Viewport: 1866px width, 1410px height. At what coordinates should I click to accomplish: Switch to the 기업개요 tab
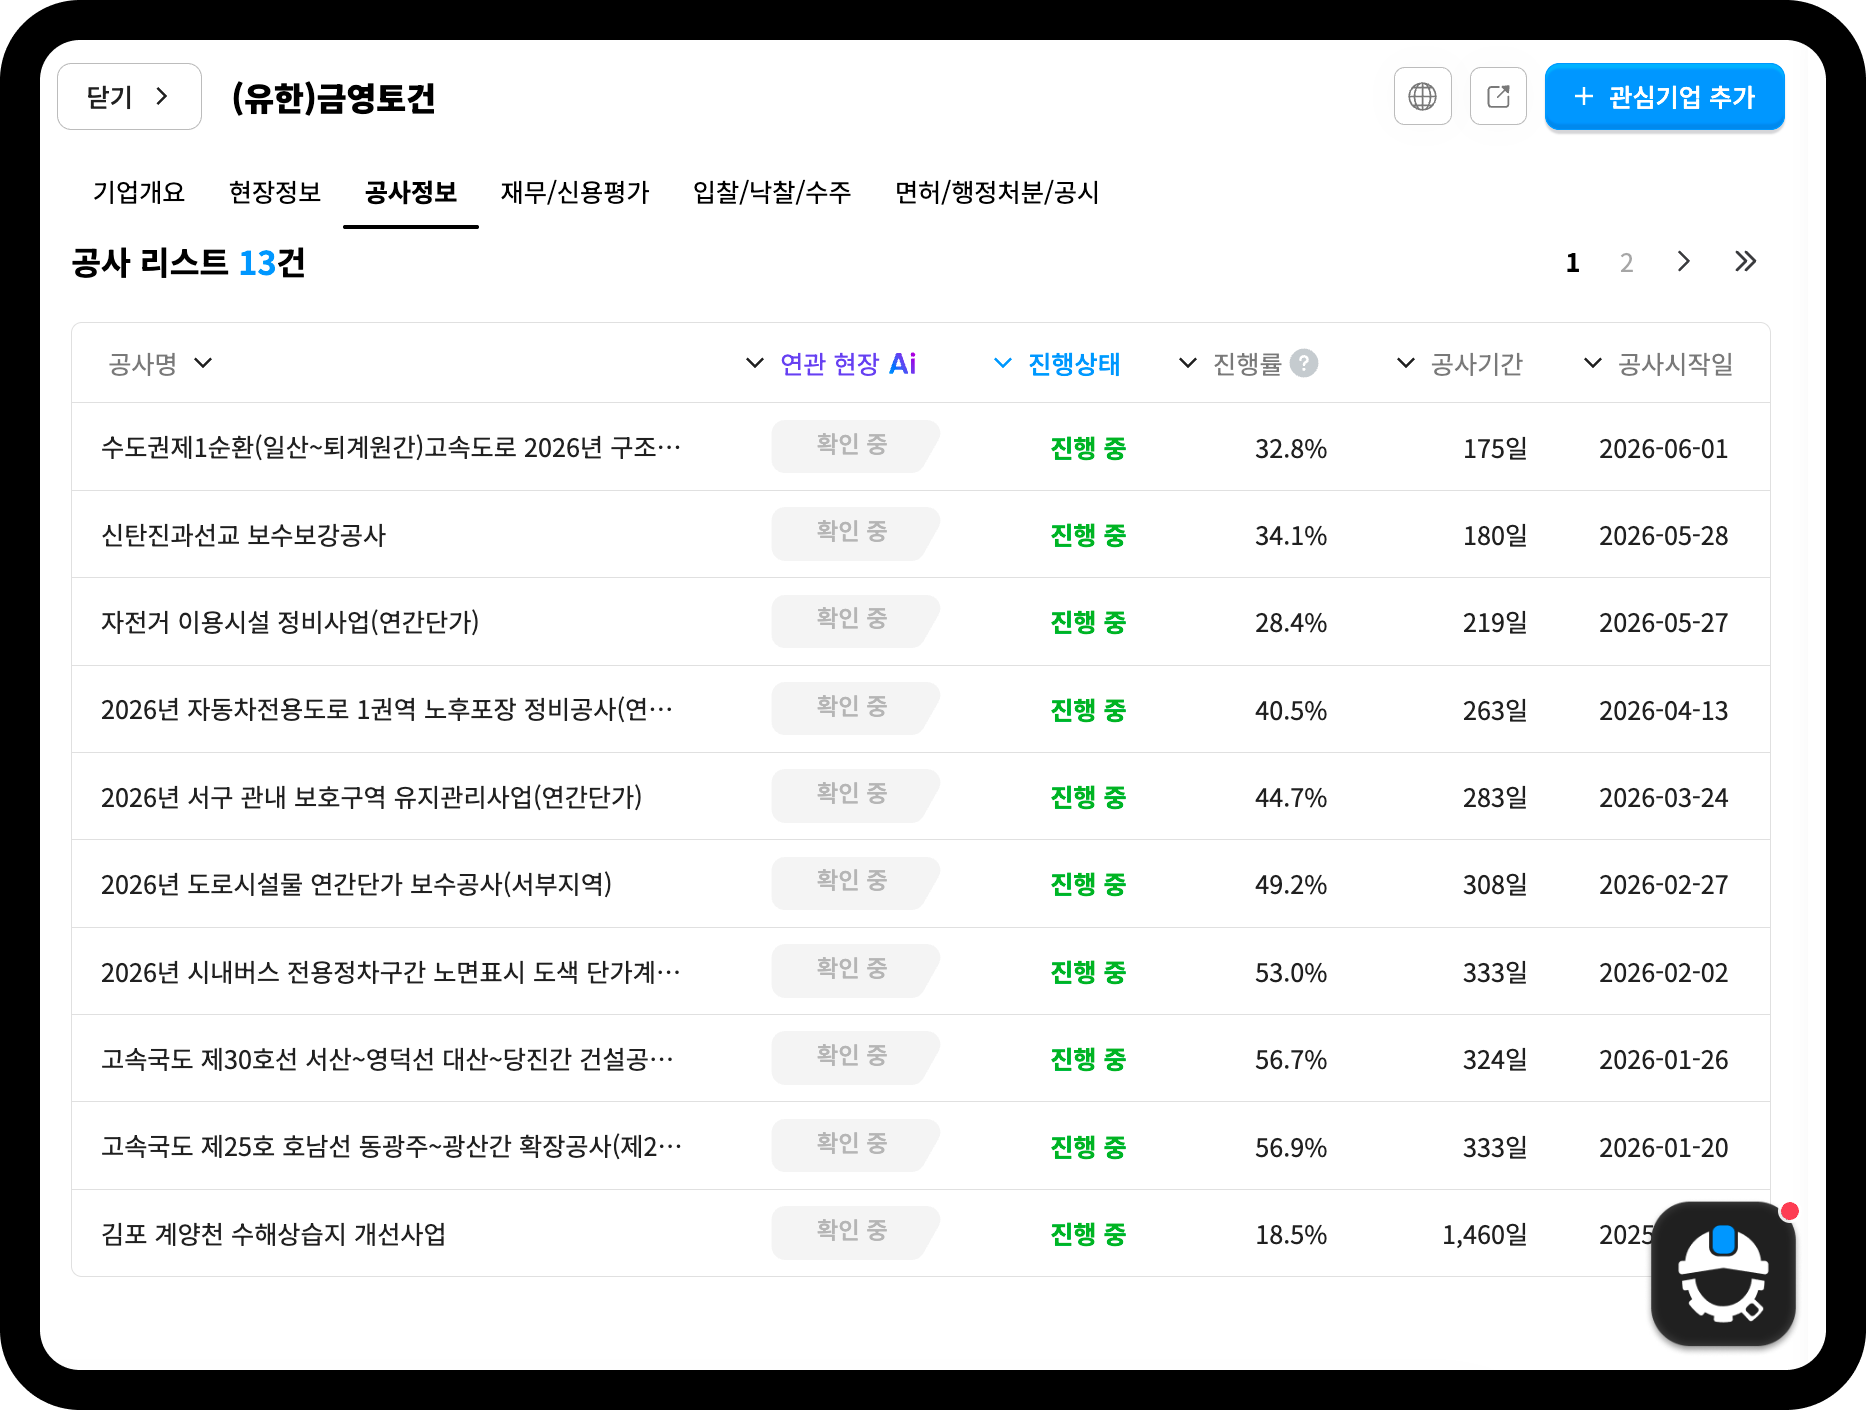[139, 192]
